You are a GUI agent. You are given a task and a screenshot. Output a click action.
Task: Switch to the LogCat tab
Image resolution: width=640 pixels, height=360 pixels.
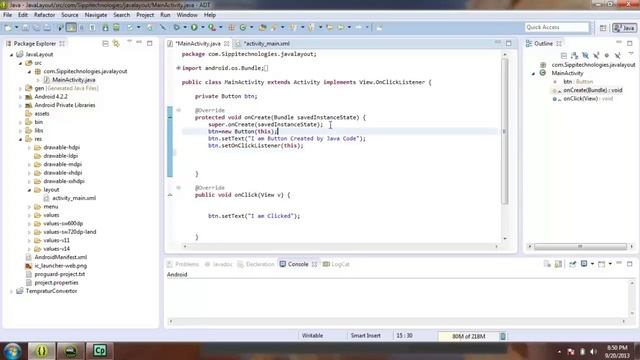(x=336, y=264)
